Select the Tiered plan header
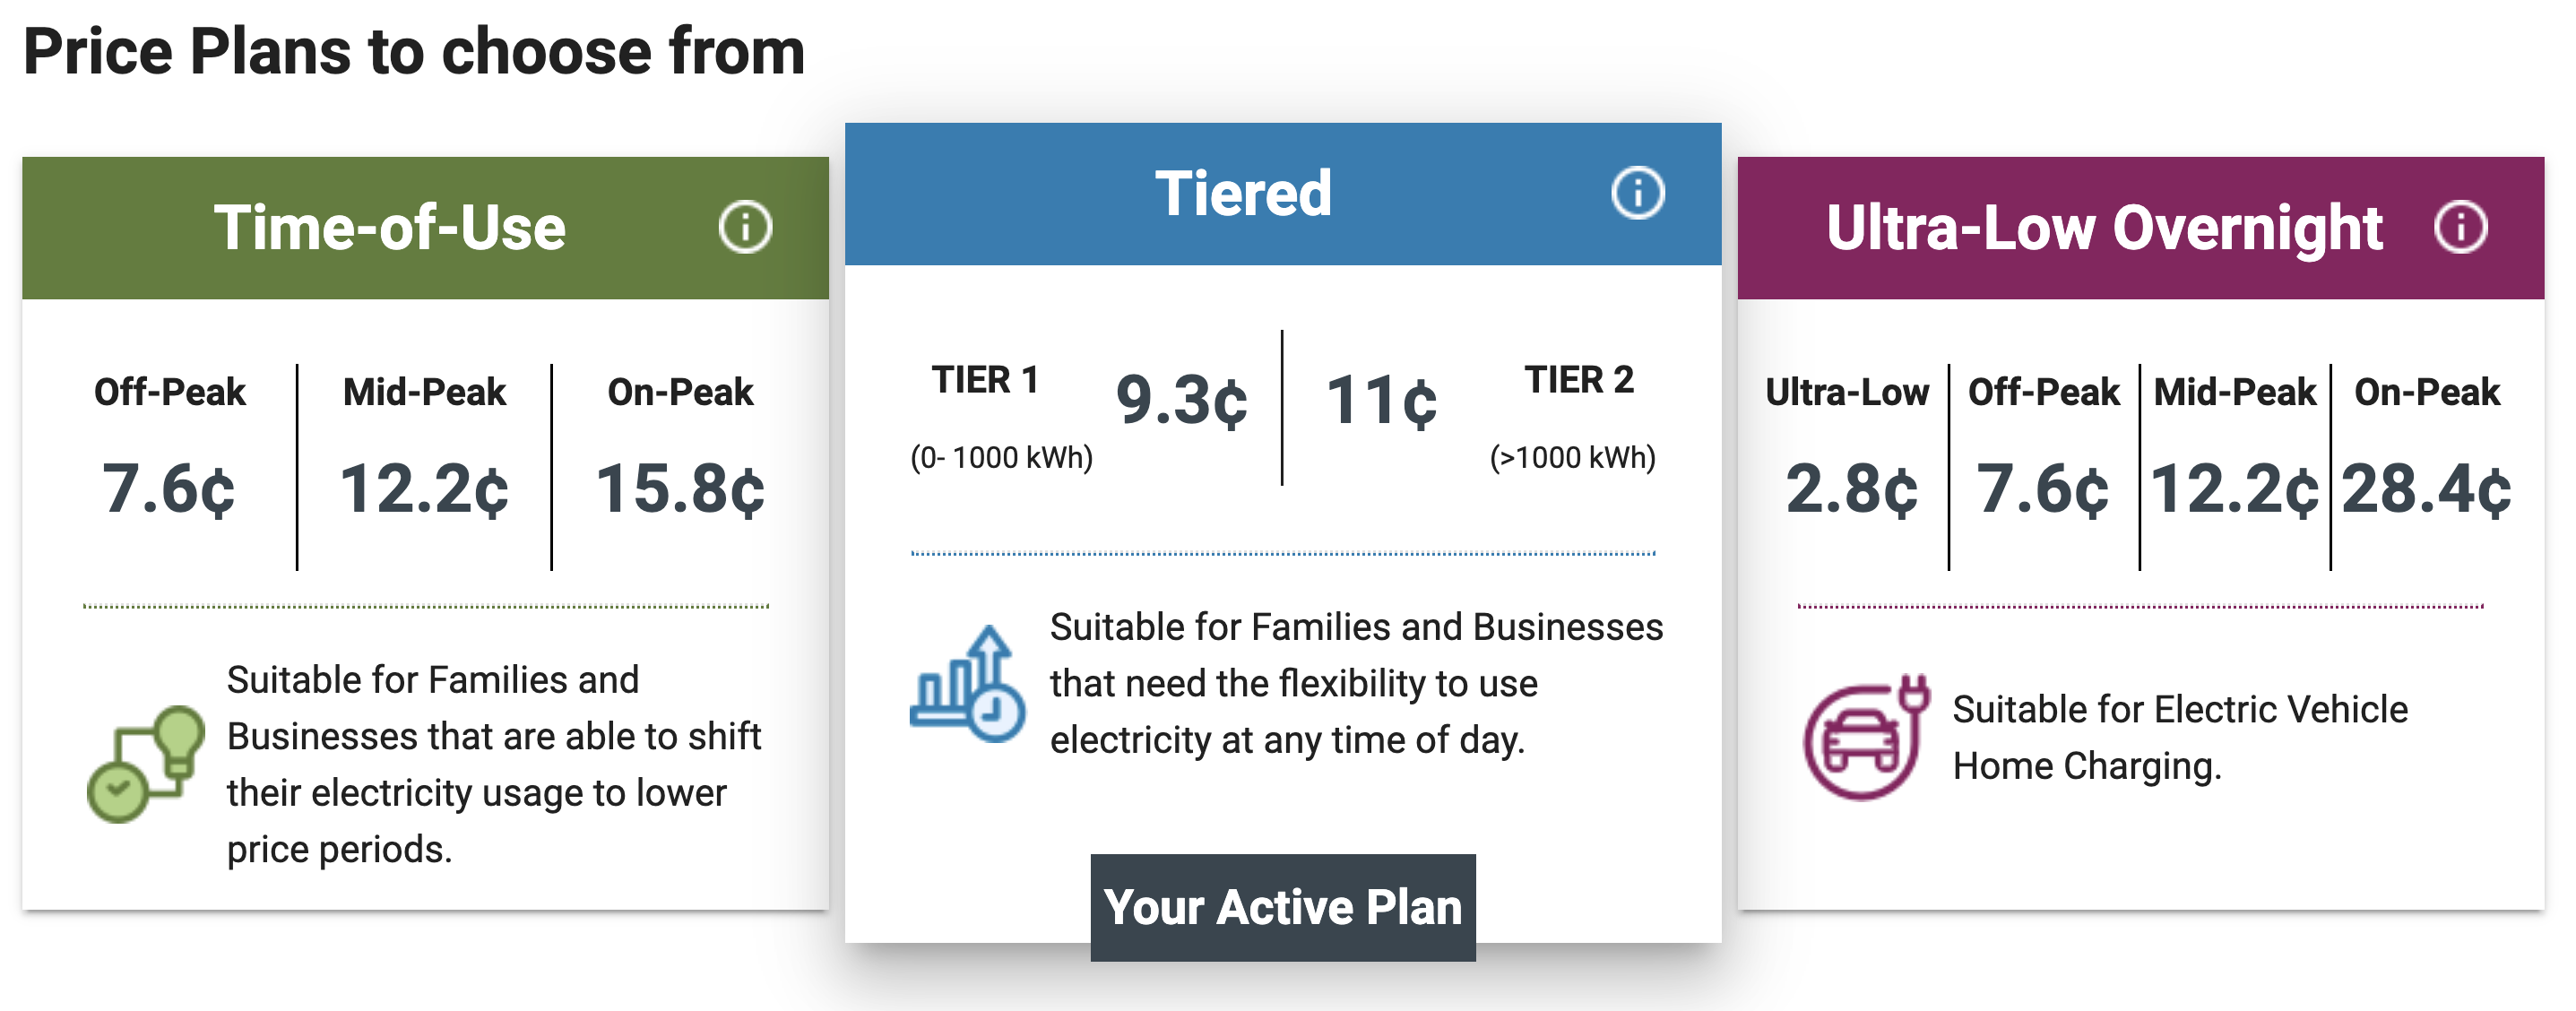Viewport: 2576px width, 1011px height. coord(1283,193)
